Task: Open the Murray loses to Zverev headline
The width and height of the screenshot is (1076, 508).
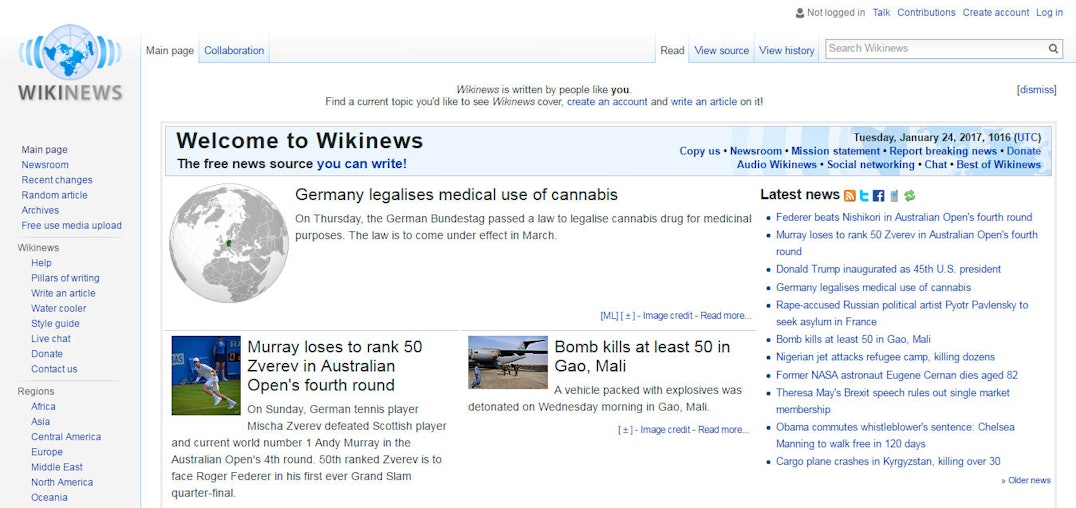Action: tap(334, 365)
